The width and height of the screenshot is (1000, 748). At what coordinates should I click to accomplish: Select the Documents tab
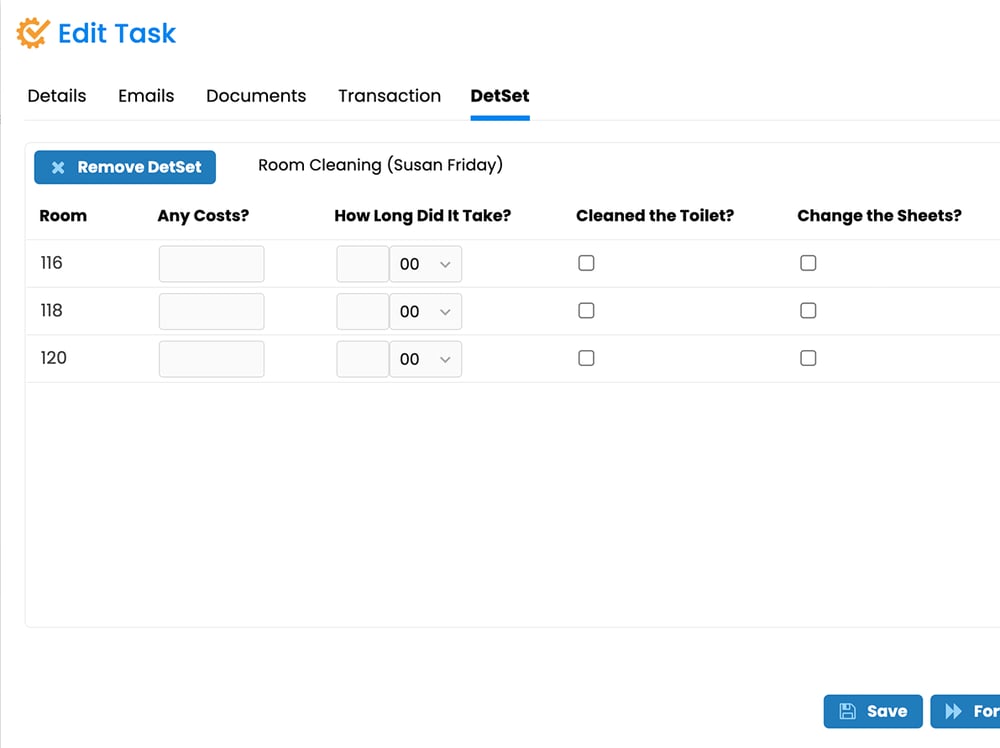pyautogui.click(x=256, y=96)
